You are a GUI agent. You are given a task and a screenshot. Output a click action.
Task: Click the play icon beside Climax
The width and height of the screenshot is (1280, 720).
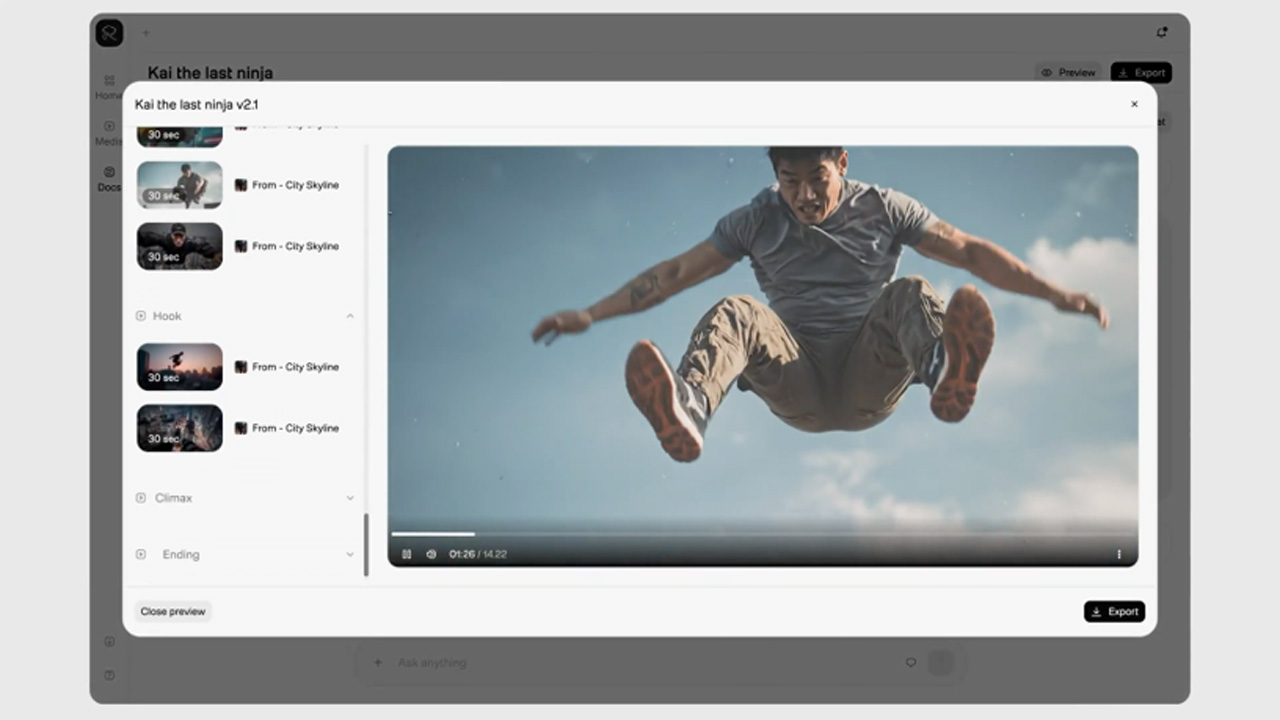[141, 498]
